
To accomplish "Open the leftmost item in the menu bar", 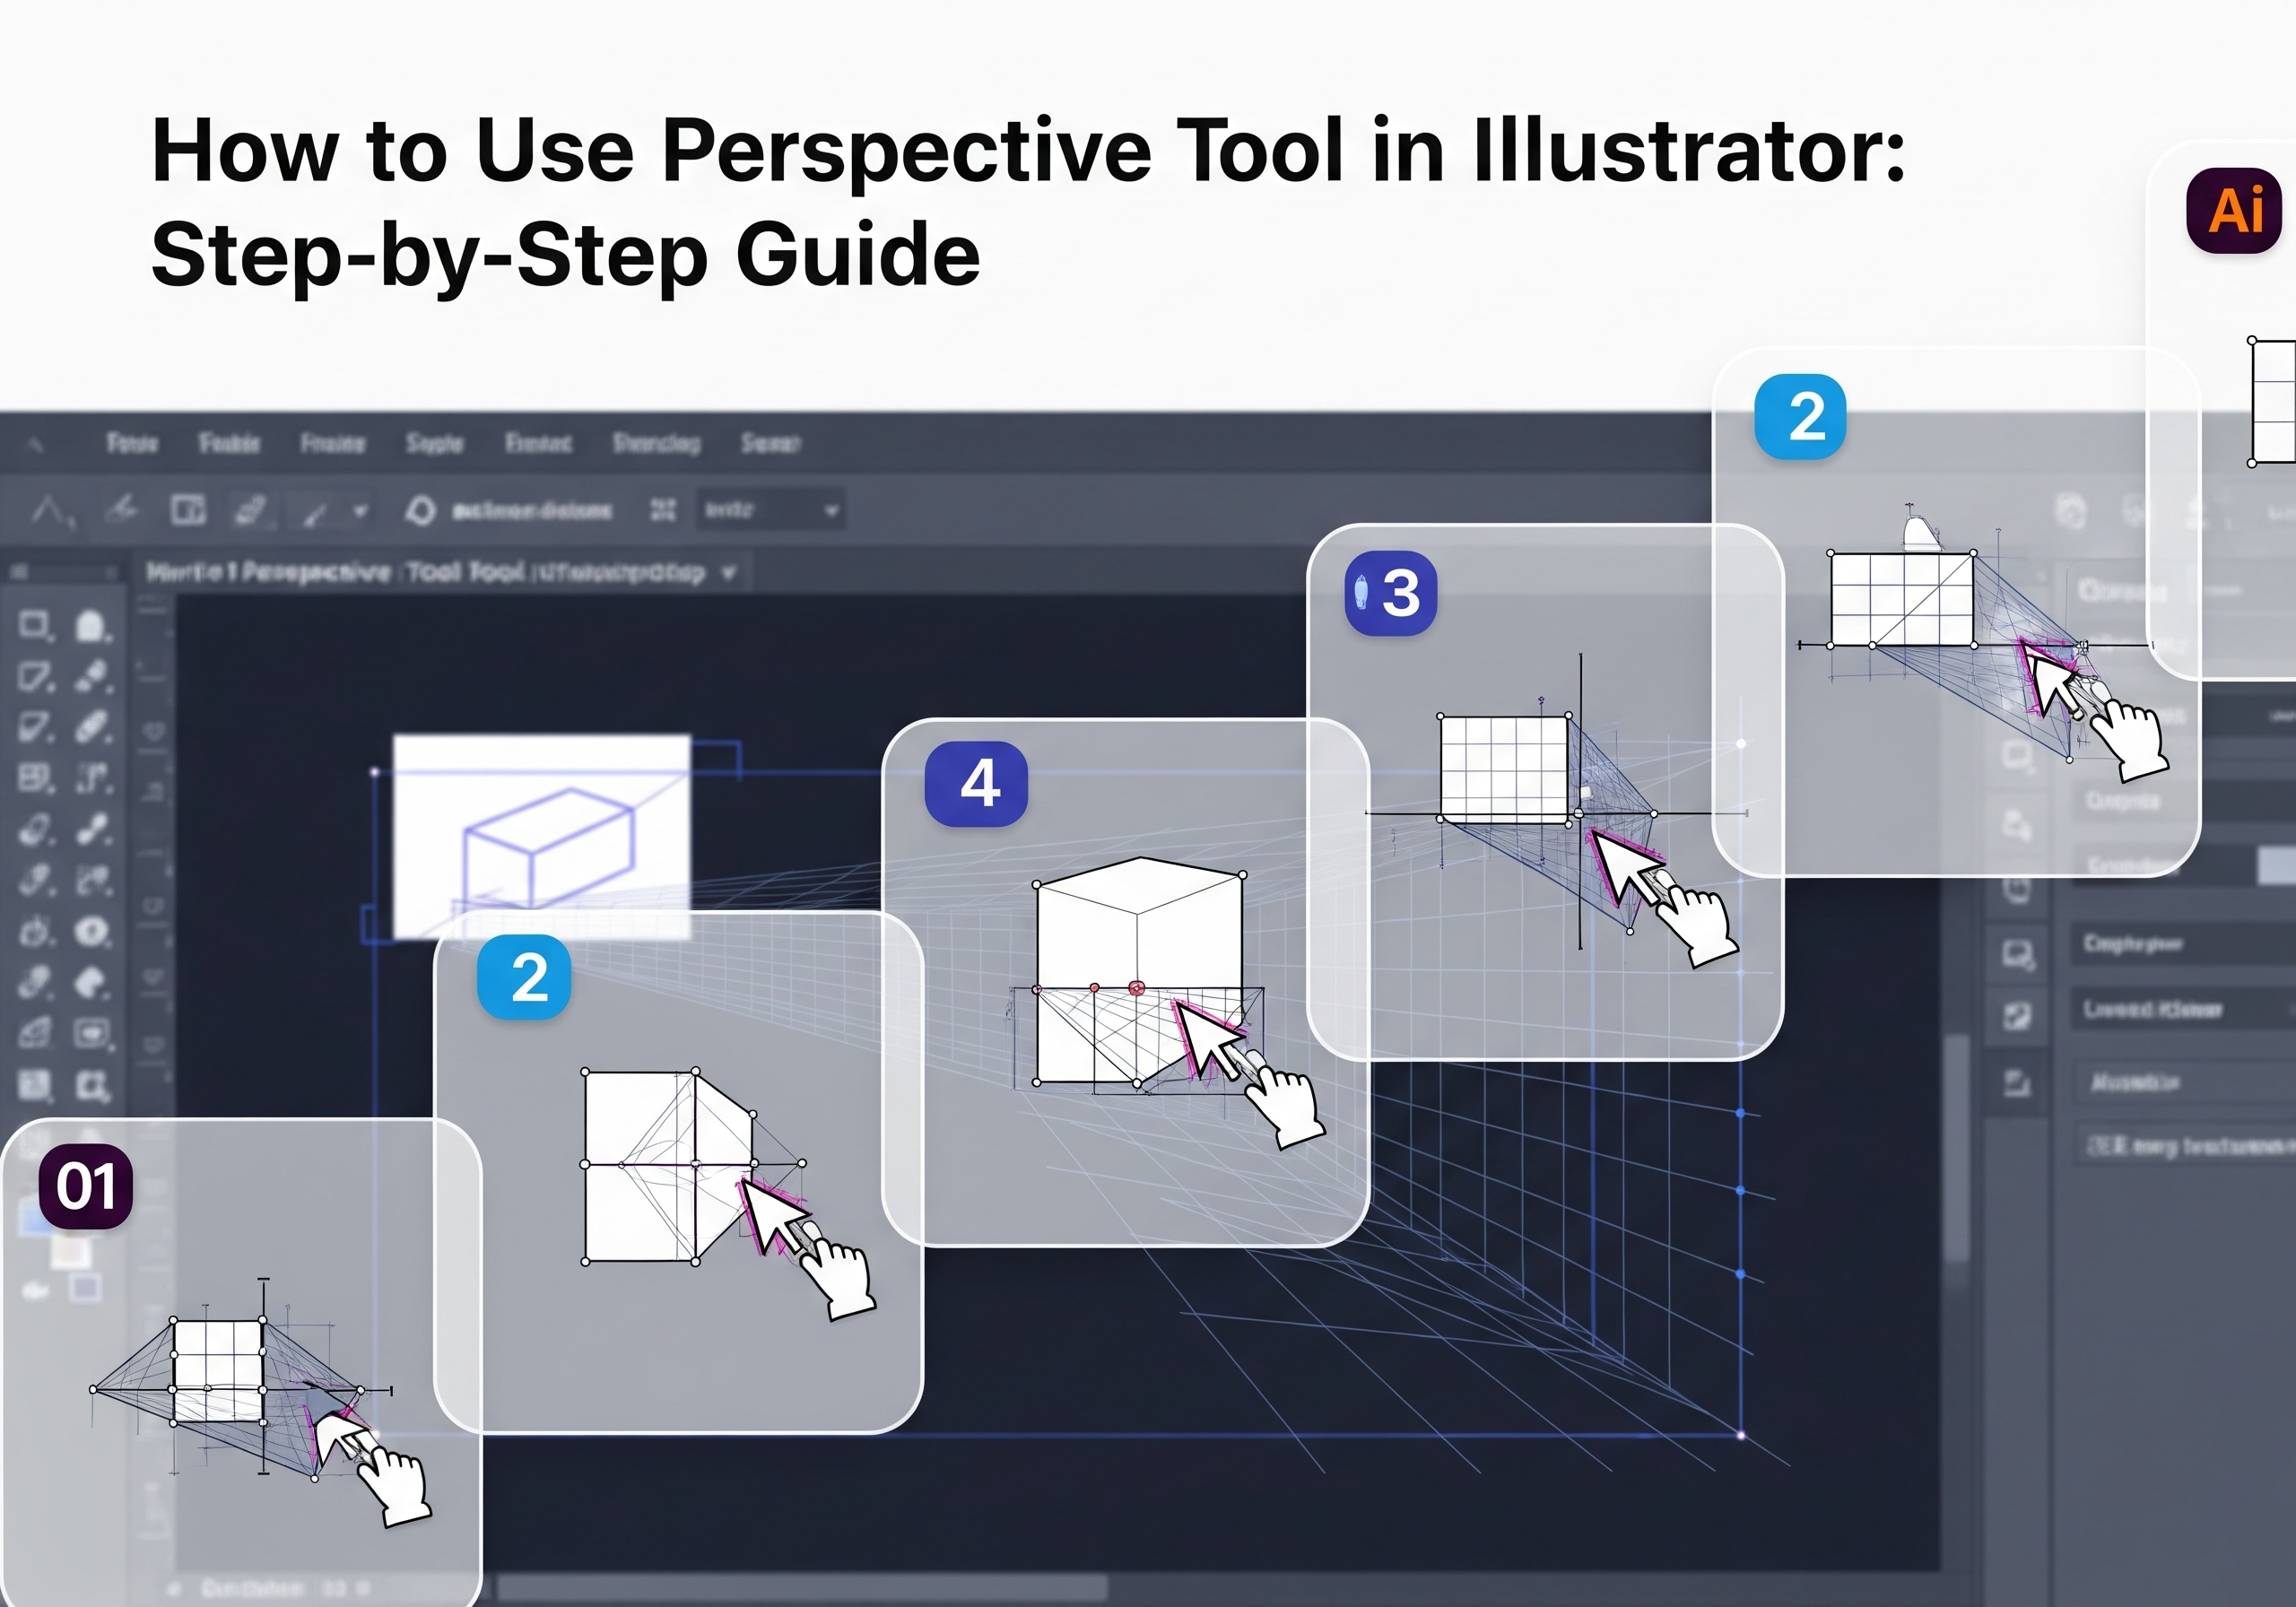I will pyautogui.click(x=132, y=443).
